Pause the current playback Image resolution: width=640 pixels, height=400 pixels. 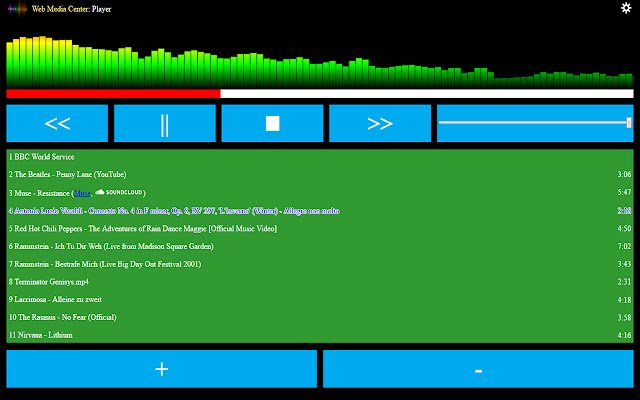[165, 123]
